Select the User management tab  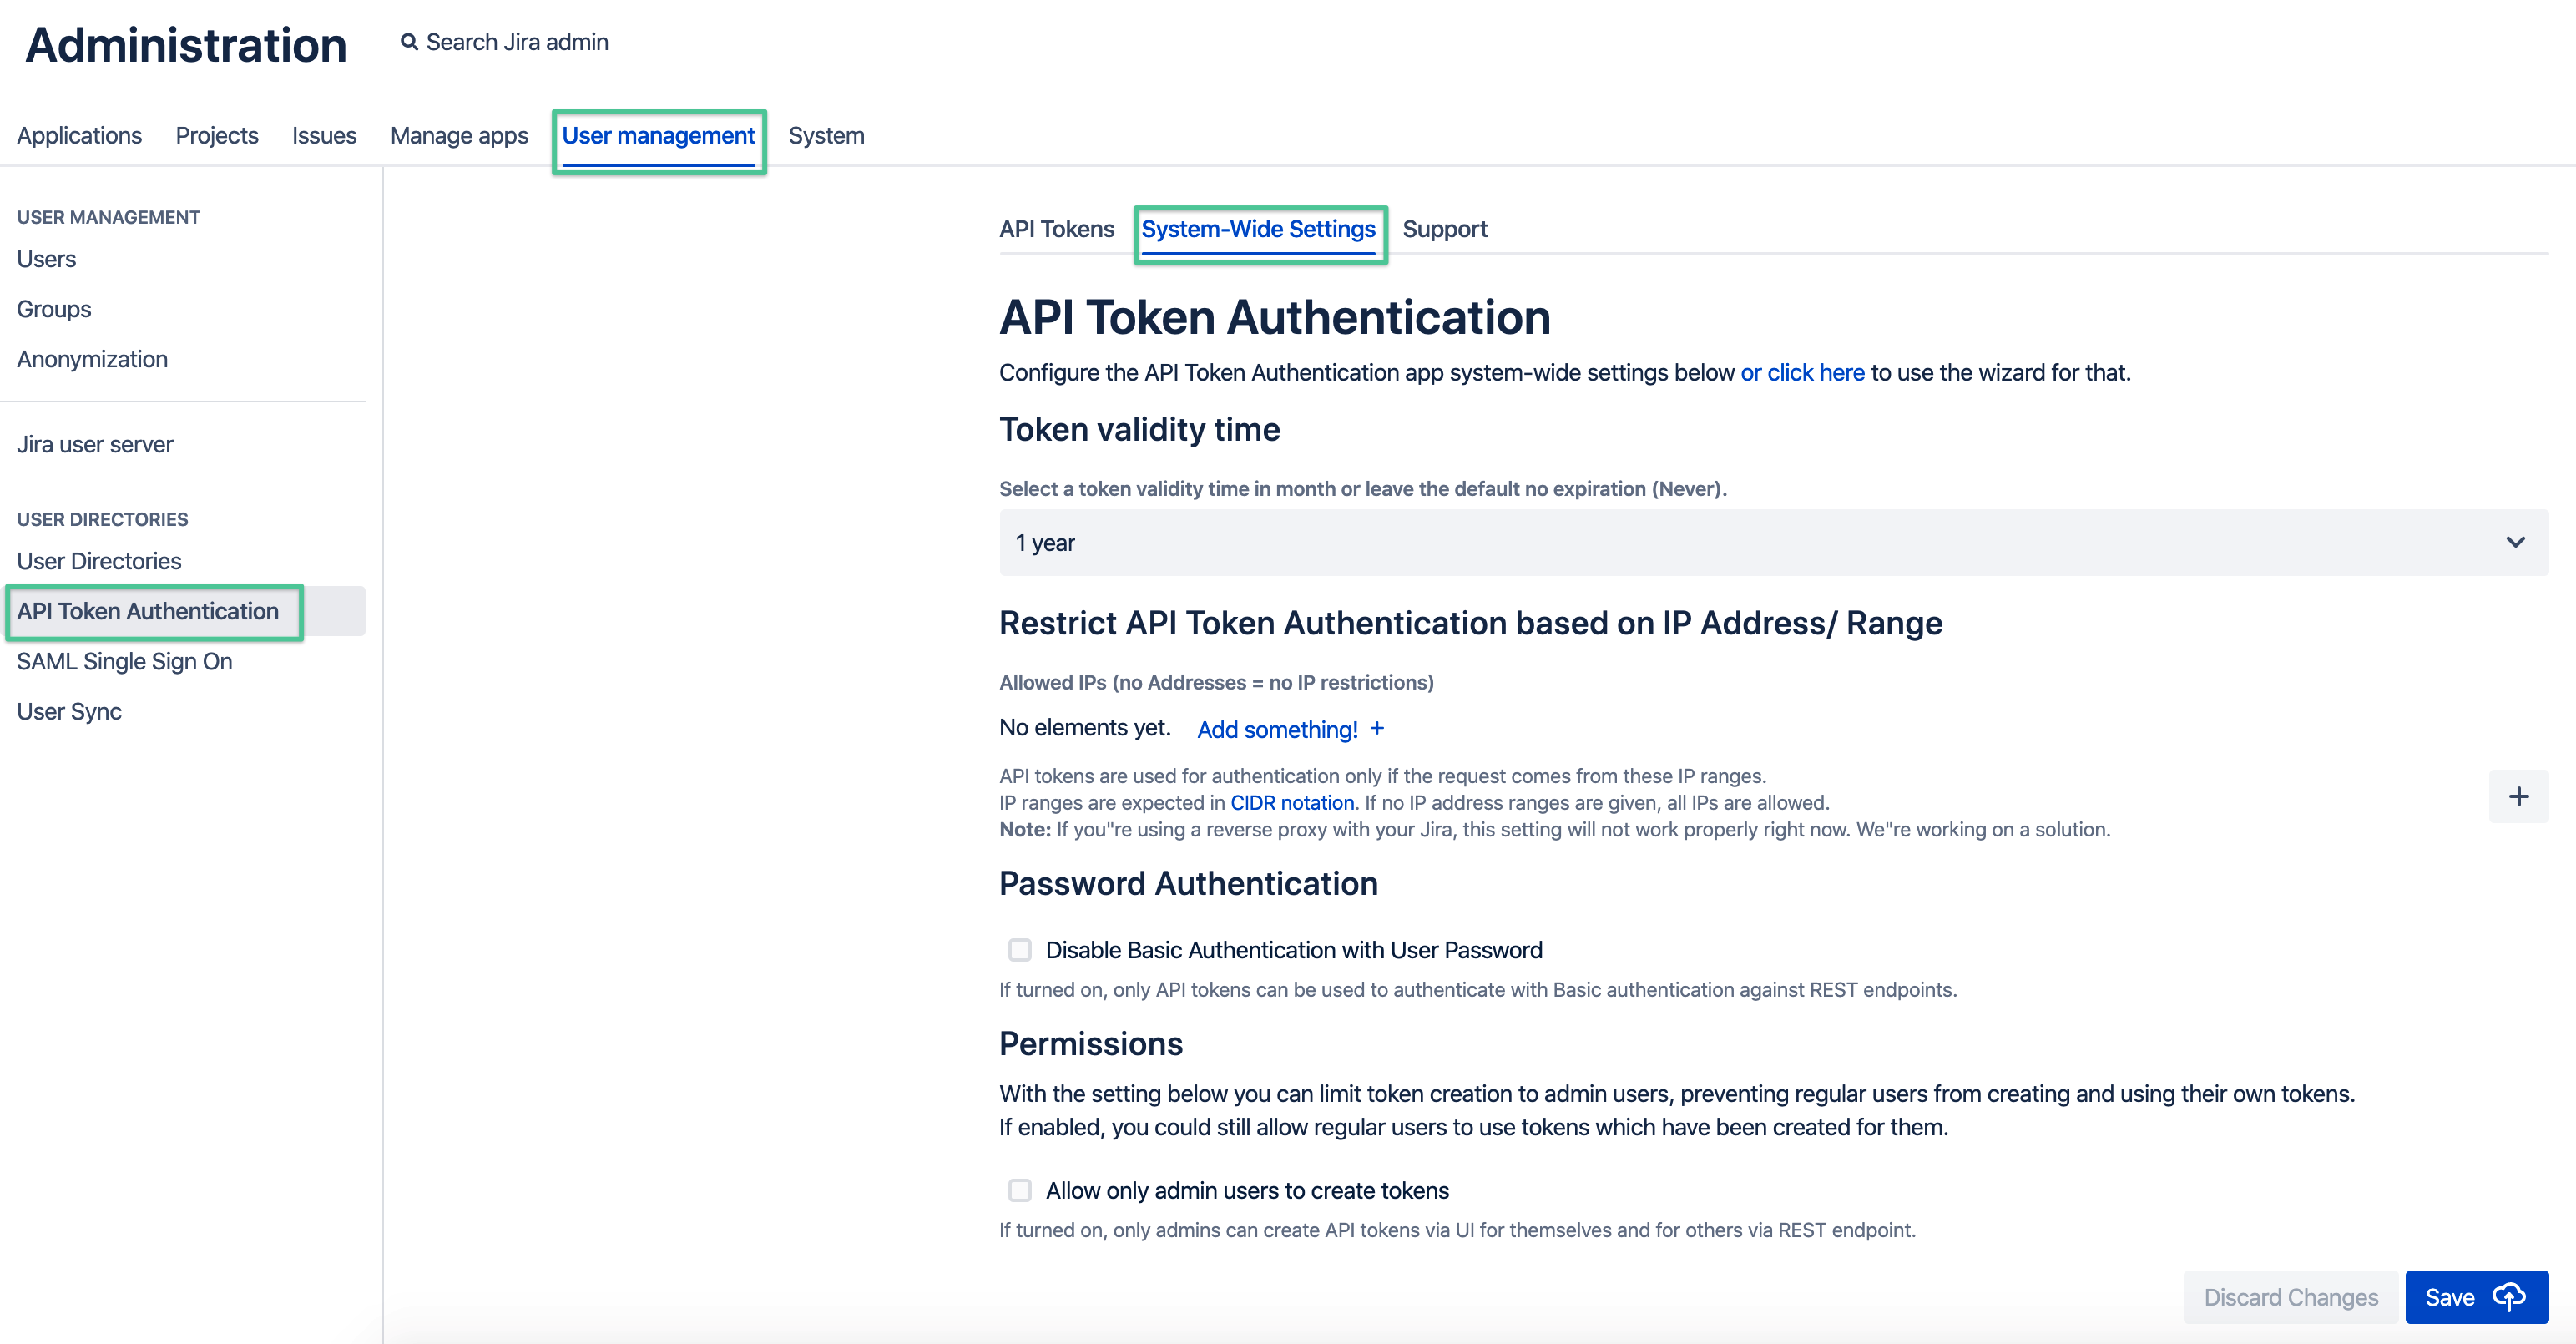pyautogui.click(x=658, y=135)
